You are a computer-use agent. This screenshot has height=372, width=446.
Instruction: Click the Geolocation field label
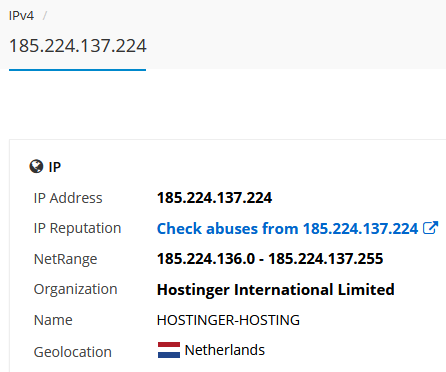[x=73, y=352]
